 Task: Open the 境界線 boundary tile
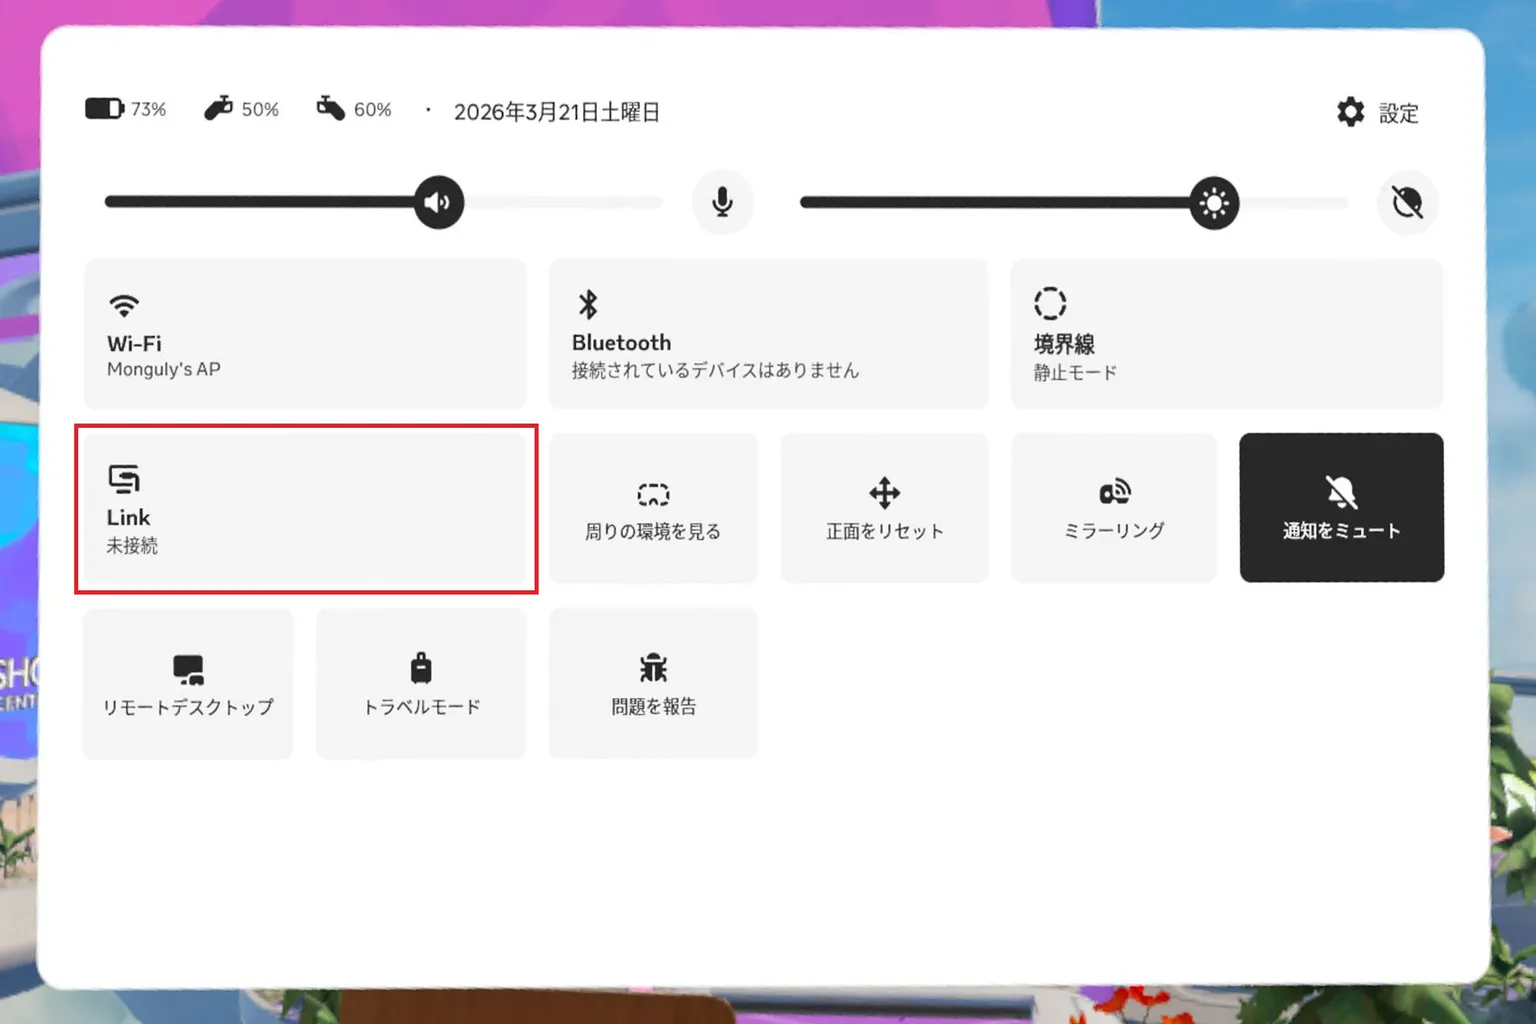click(1227, 334)
